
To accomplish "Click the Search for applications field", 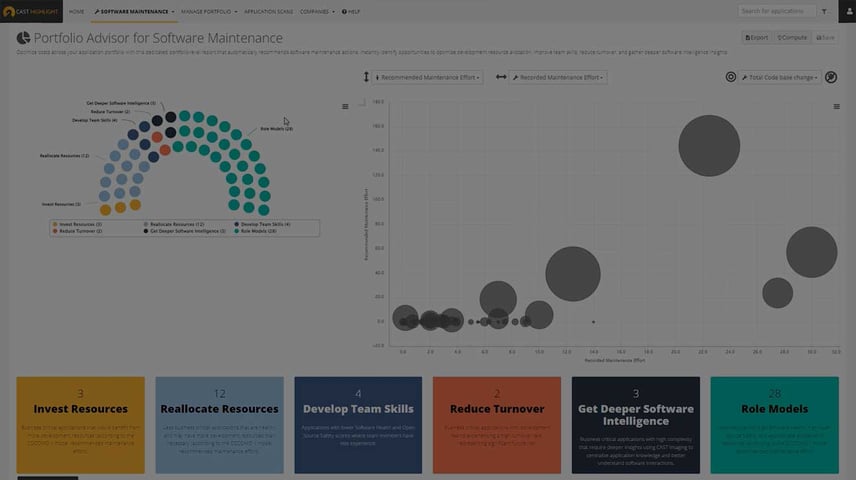I will tap(776, 11).
